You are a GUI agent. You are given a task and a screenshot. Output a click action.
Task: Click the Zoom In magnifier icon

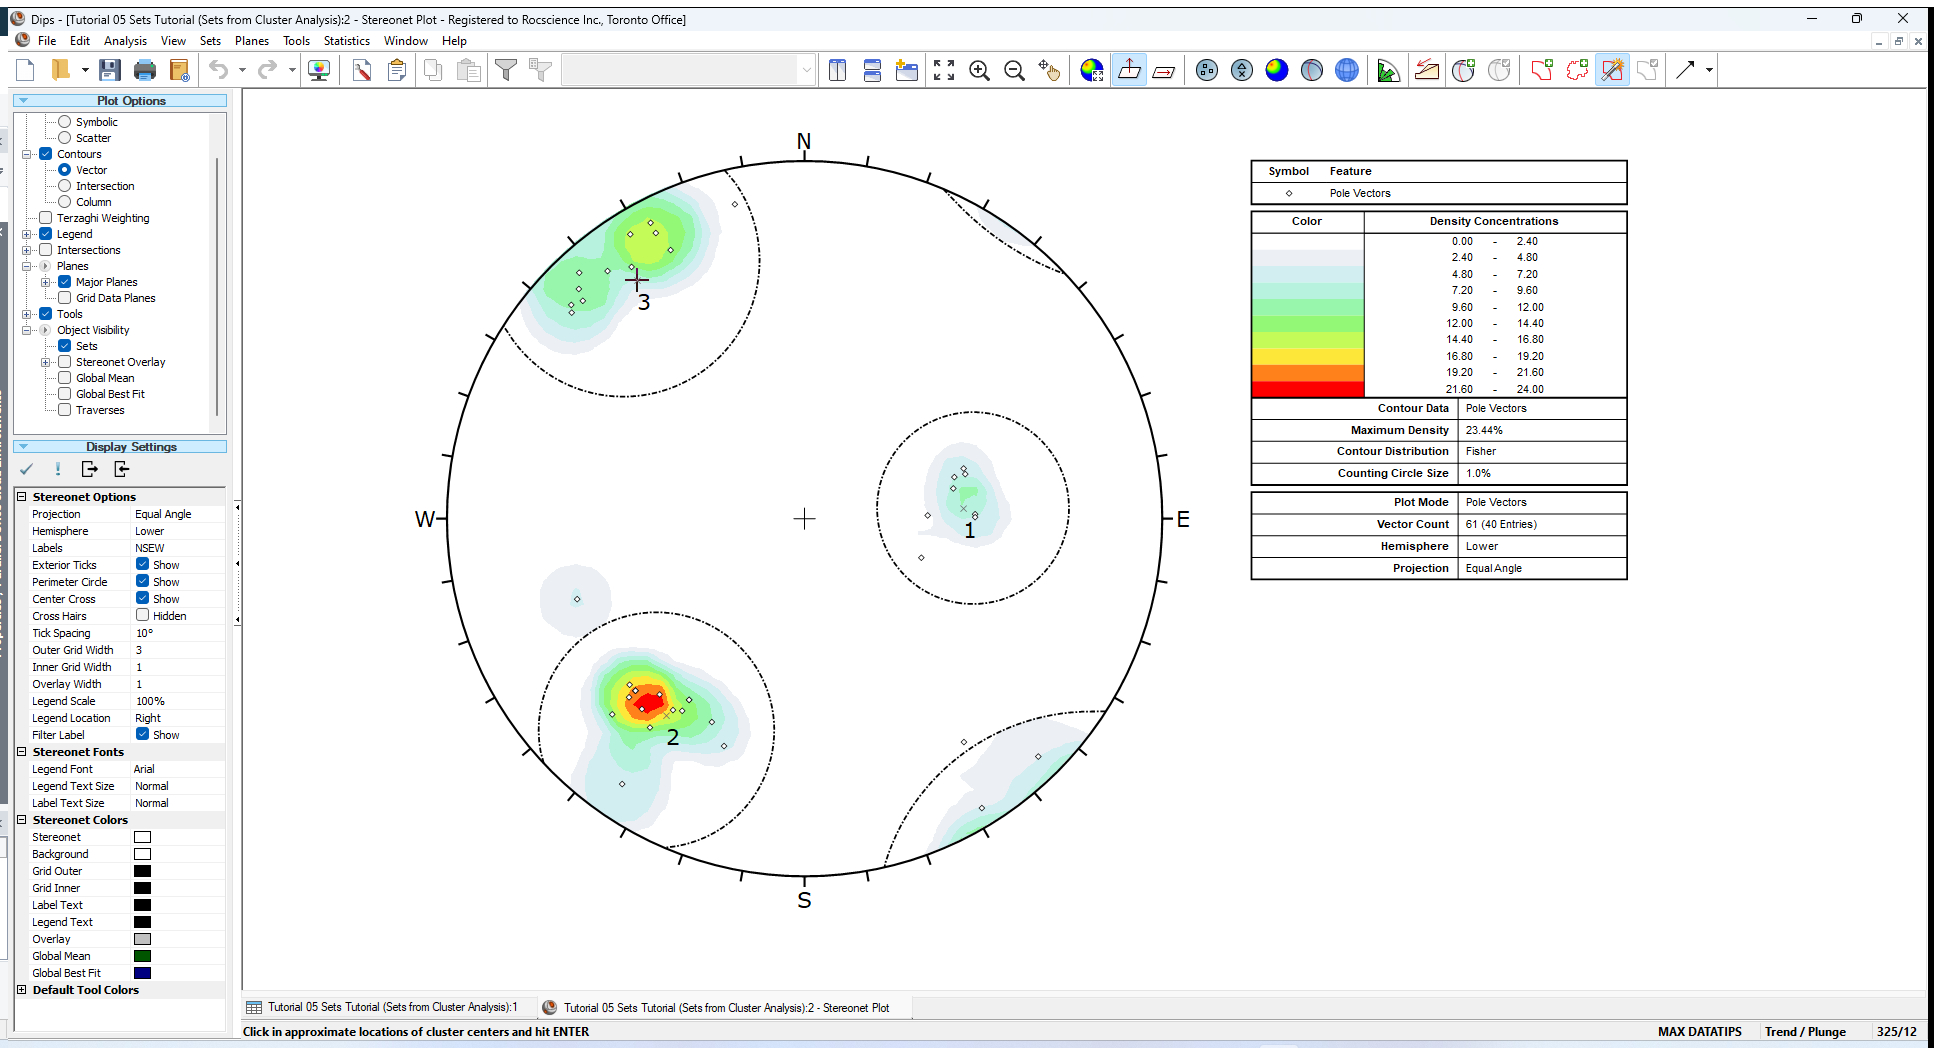[x=979, y=70]
